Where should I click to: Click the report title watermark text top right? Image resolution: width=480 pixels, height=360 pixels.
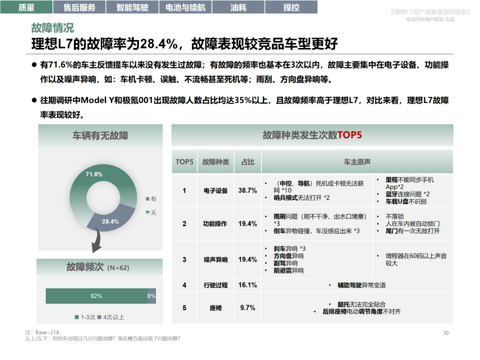click(430, 12)
